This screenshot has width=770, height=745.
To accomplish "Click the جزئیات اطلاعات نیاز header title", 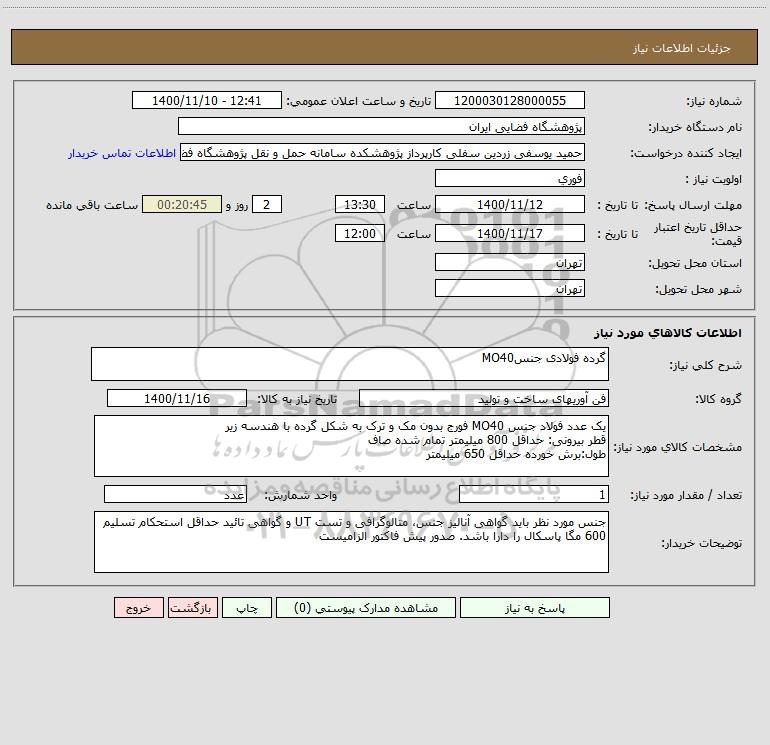I will 682,48.
